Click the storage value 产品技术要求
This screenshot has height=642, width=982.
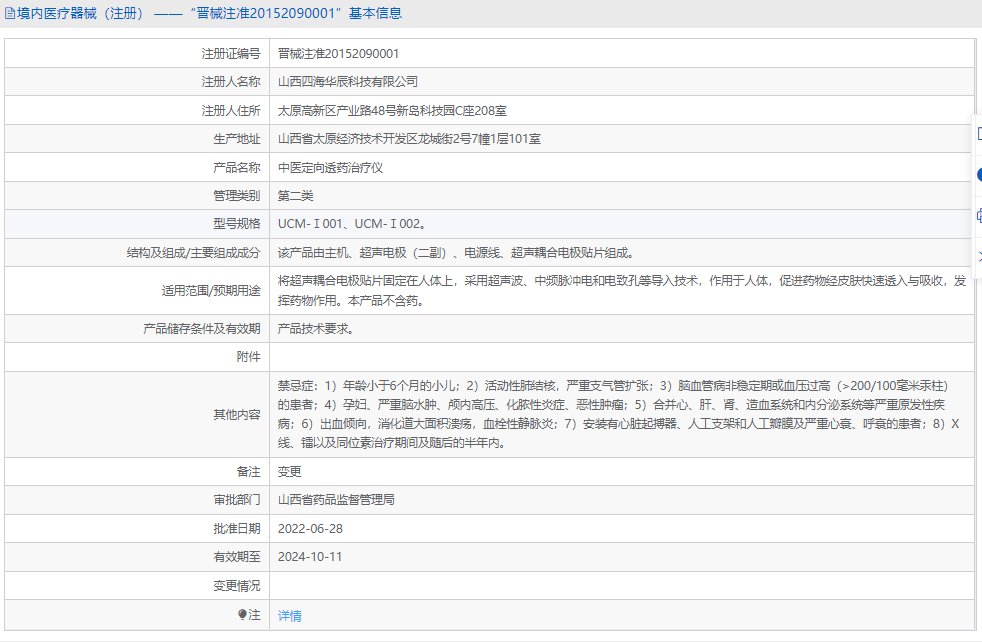click(316, 328)
